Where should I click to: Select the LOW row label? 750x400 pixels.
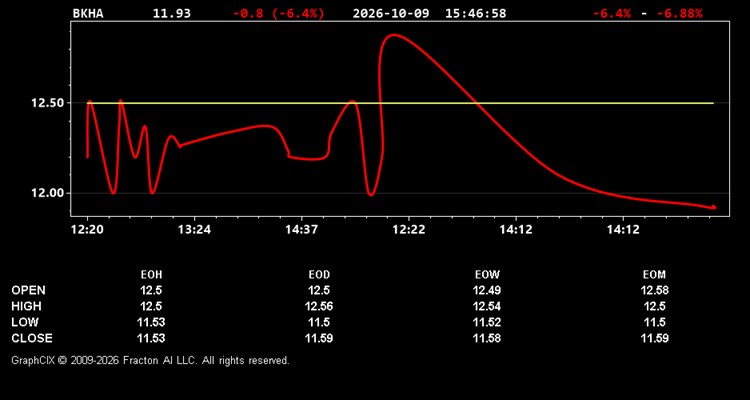pos(25,322)
